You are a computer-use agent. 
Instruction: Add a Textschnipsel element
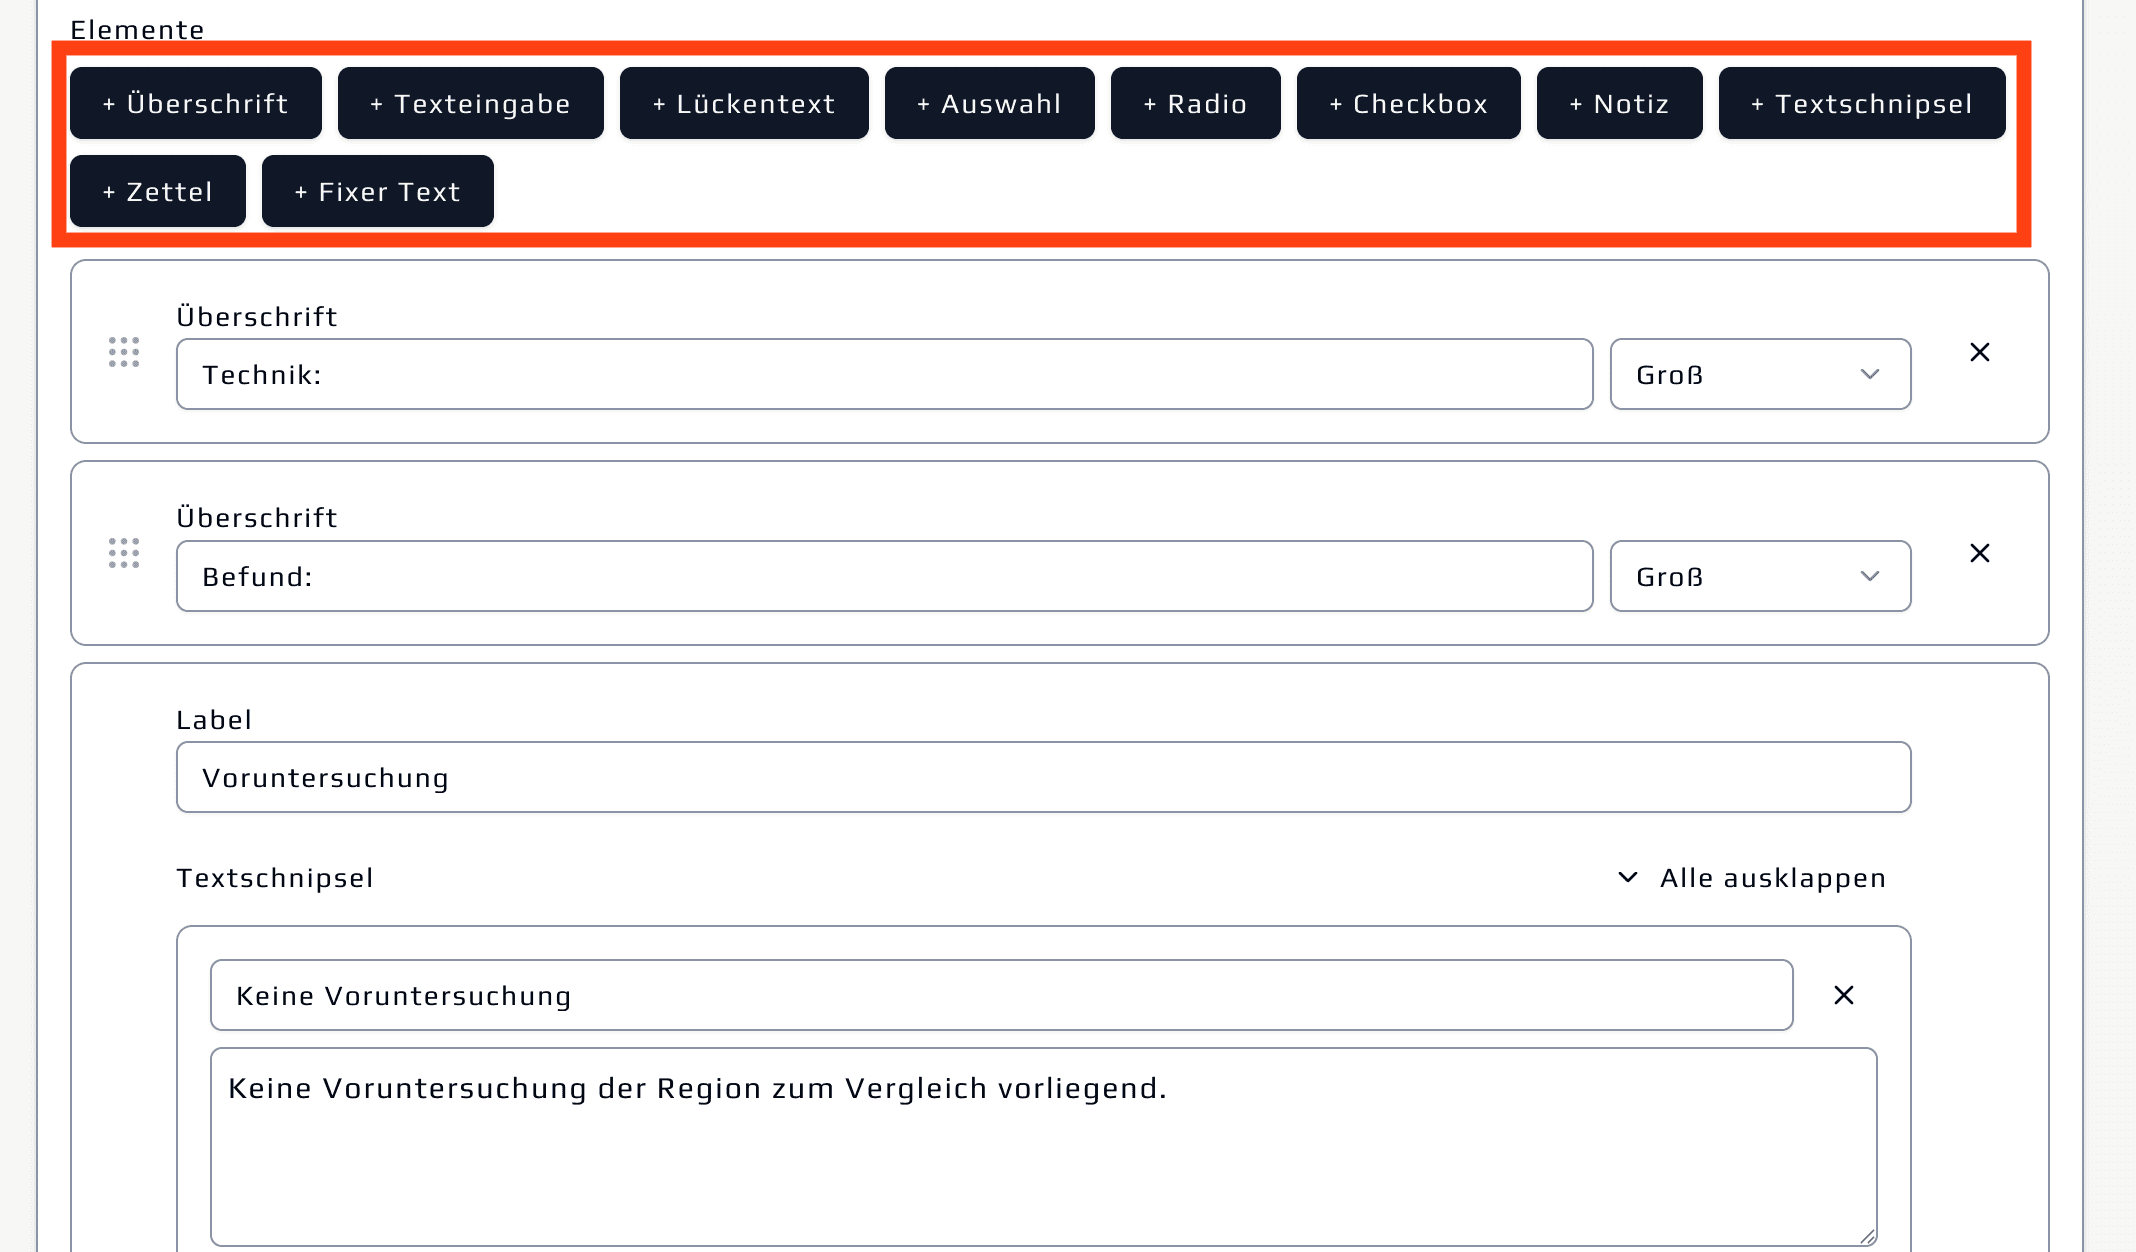point(1861,104)
